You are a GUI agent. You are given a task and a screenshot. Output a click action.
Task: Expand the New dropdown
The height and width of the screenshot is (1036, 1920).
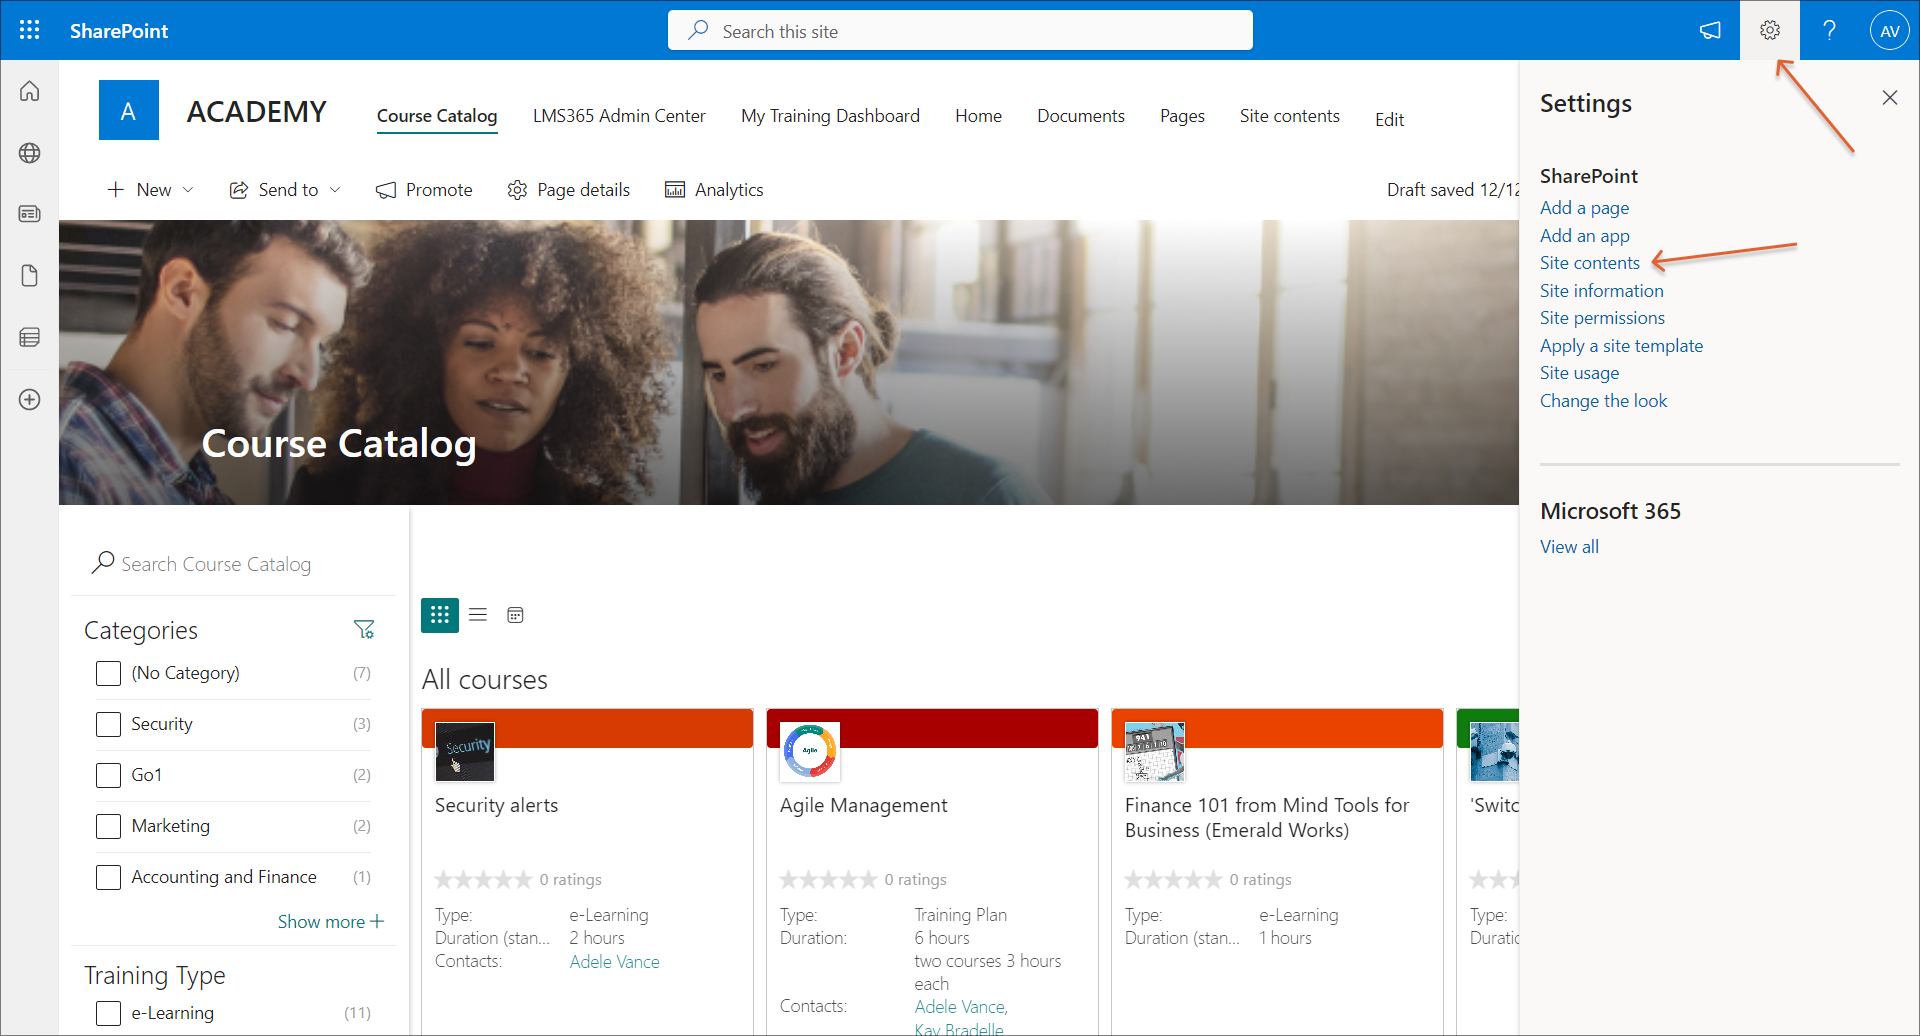[151, 190]
